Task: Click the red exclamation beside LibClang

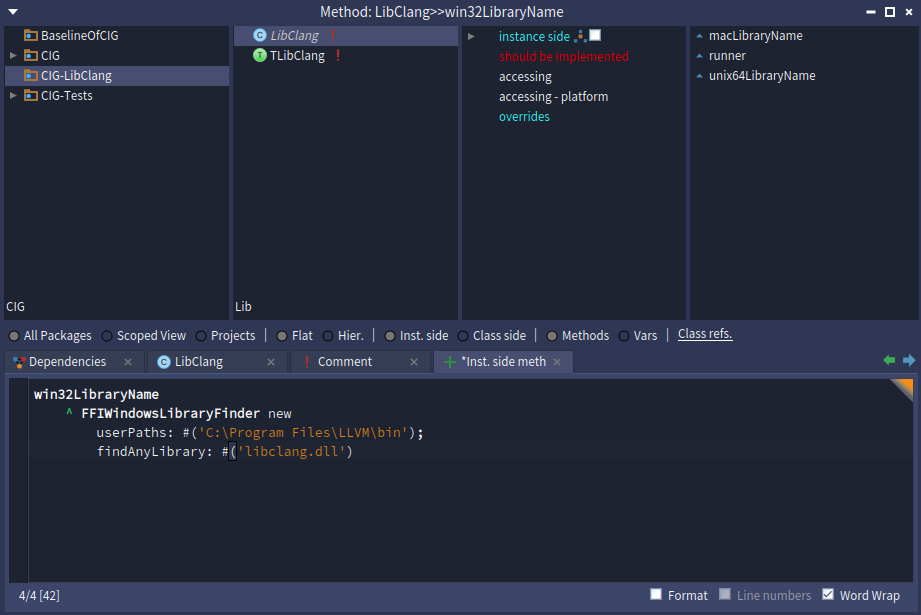Action: point(331,36)
